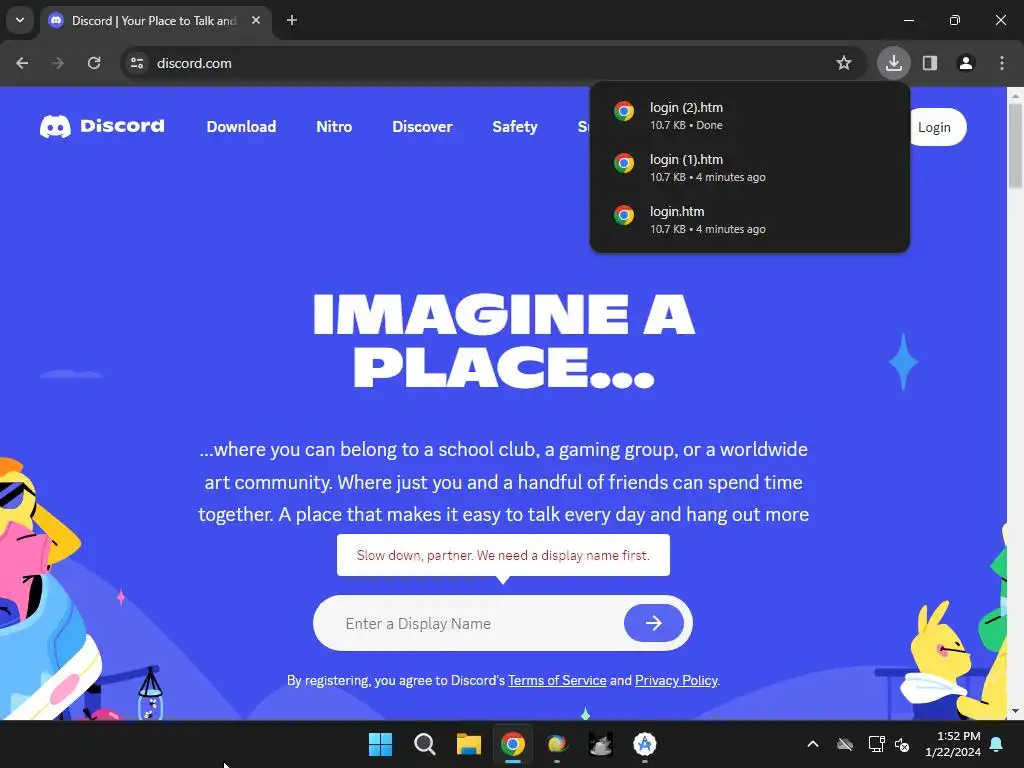This screenshot has width=1024, height=768.
Task: Reload the page
Action: (94, 63)
